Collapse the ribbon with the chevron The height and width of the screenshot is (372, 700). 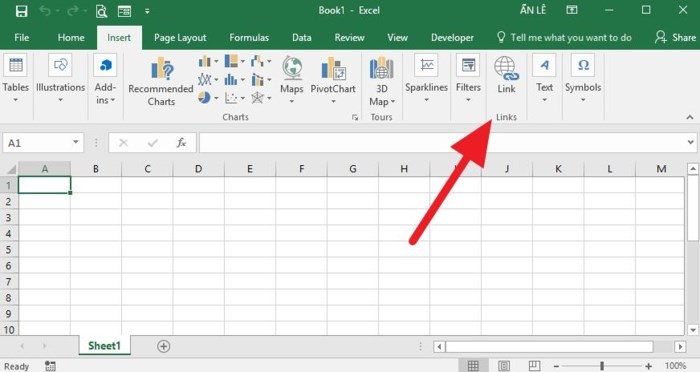coord(690,117)
